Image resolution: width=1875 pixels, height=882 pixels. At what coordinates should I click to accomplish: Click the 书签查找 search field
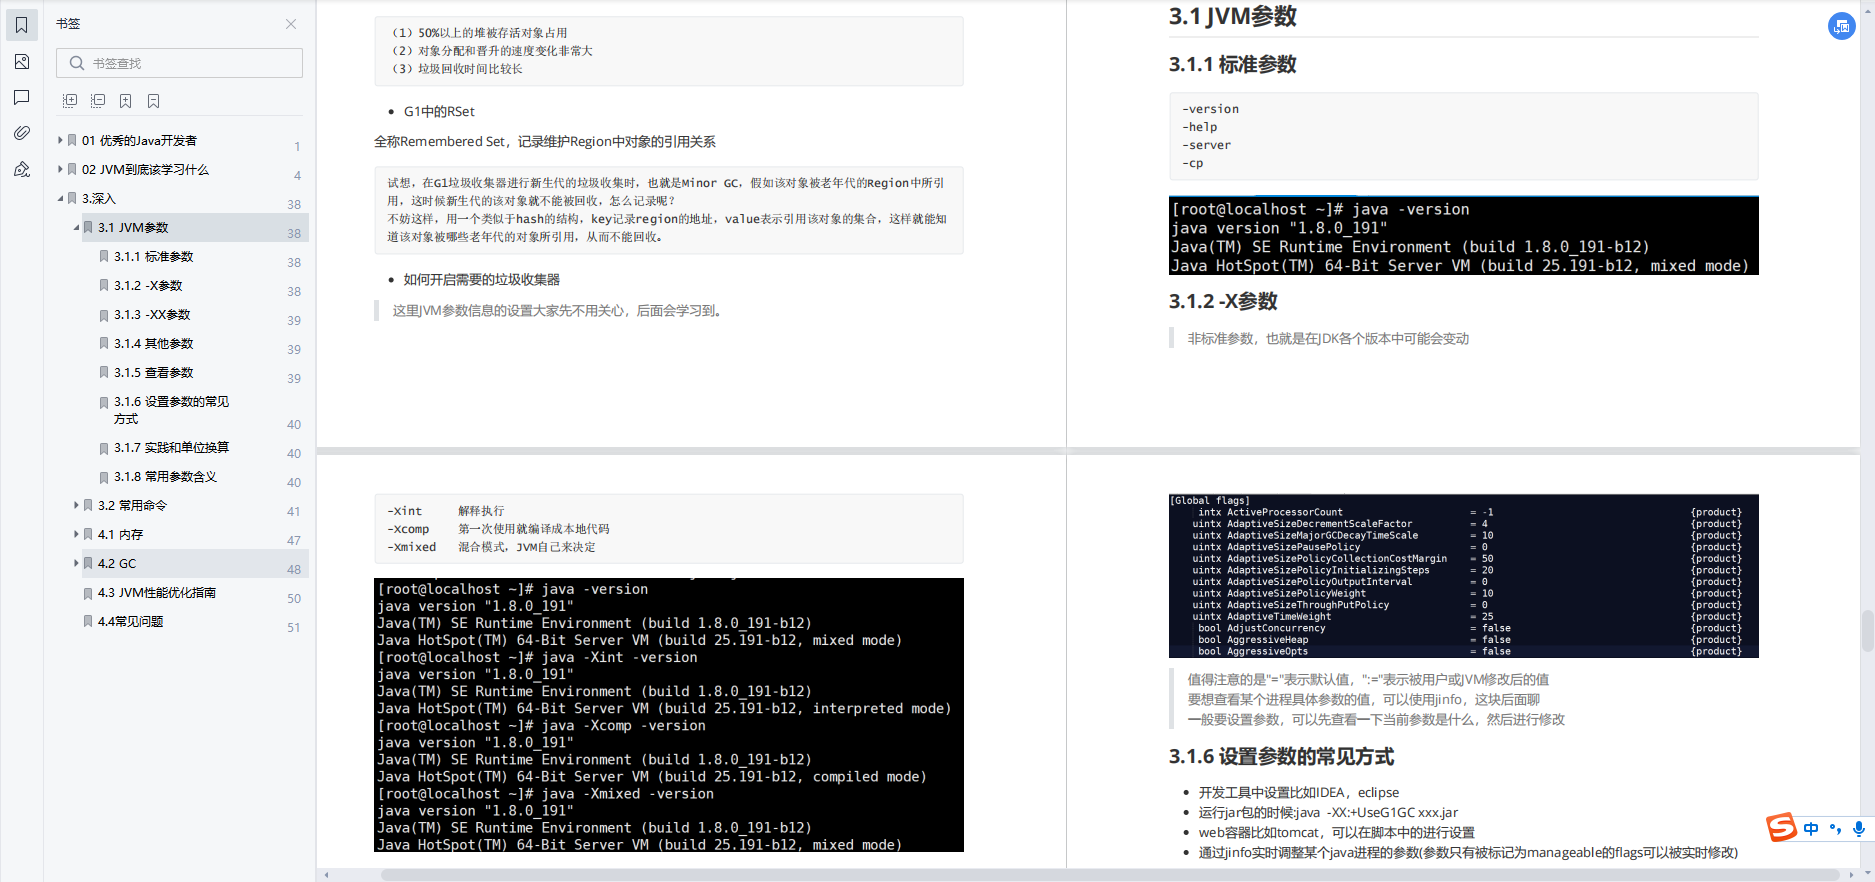tap(179, 63)
